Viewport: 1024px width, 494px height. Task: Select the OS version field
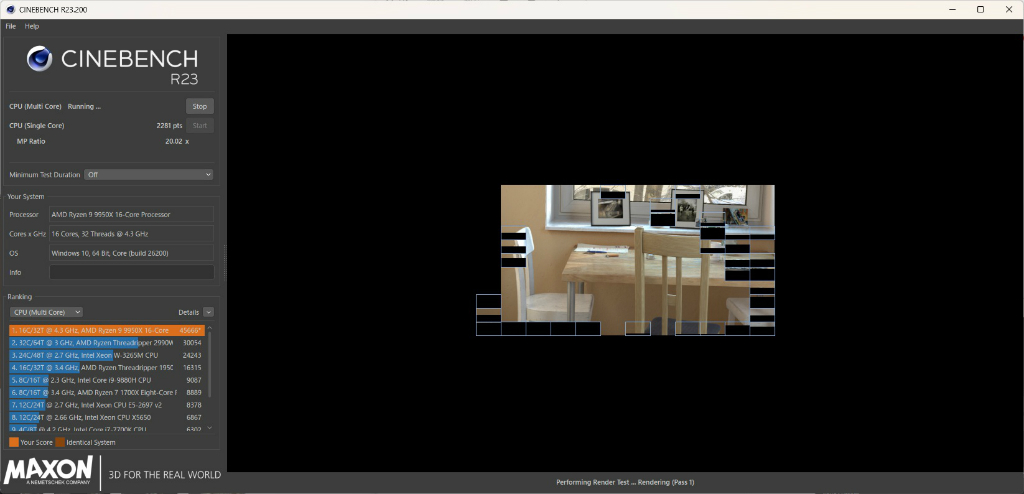(132, 253)
